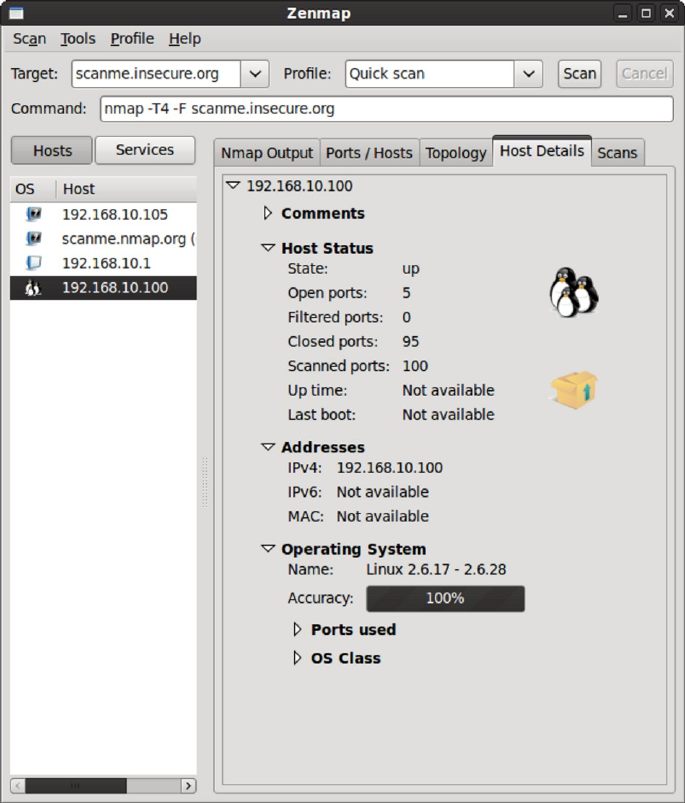Switch to the Topology tab

click(x=456, y=153)
